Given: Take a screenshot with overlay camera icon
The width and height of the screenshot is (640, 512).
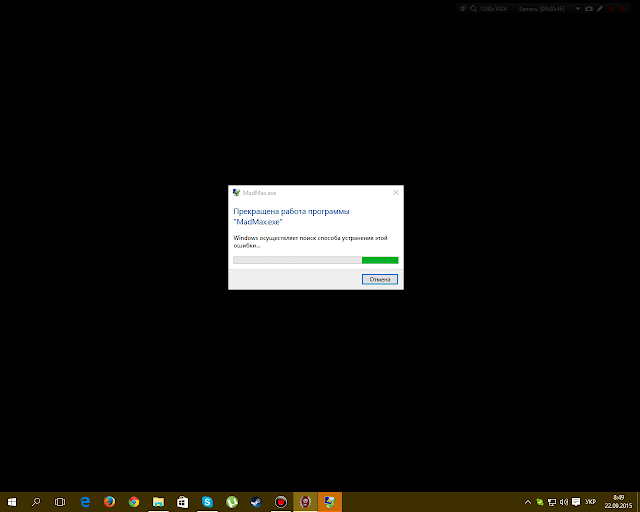Looking at the screenshot, I should tap(589, 8).
